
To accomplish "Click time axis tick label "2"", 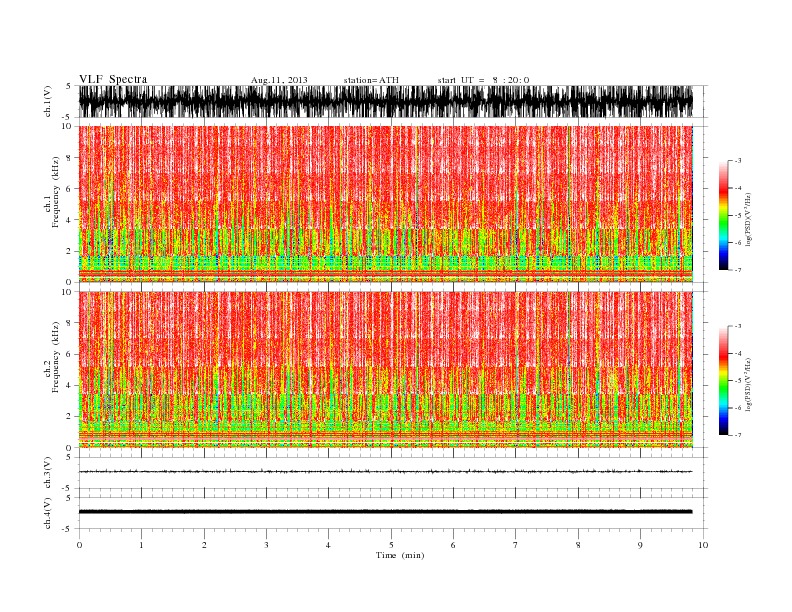I will point(204,545).
